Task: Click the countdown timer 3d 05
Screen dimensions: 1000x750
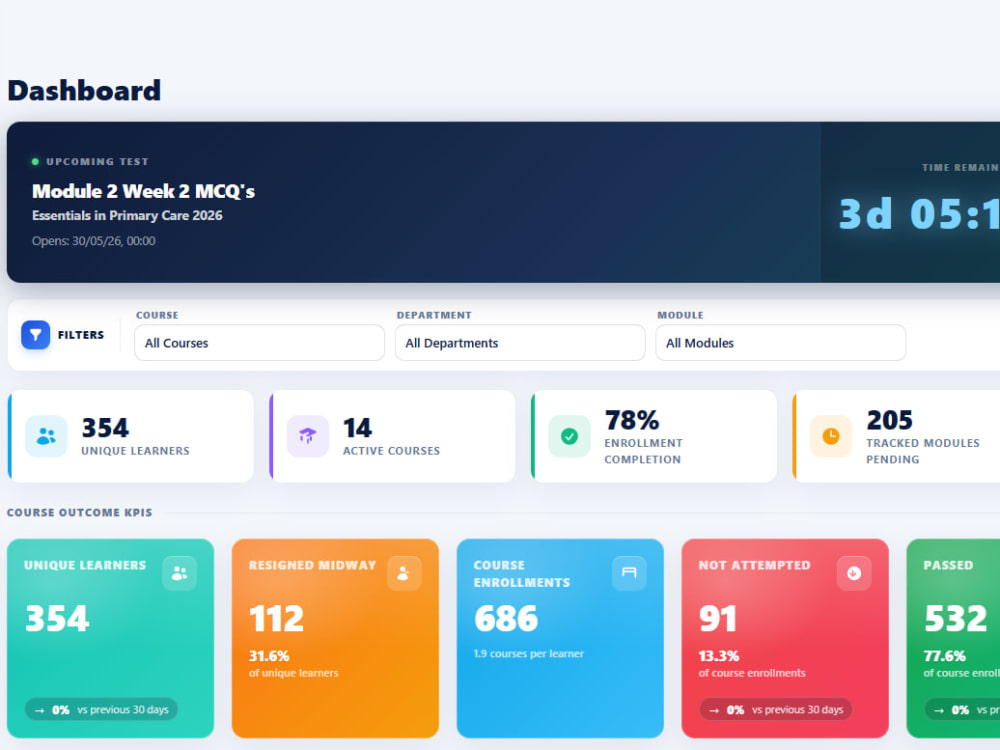Action: (919, 214)
